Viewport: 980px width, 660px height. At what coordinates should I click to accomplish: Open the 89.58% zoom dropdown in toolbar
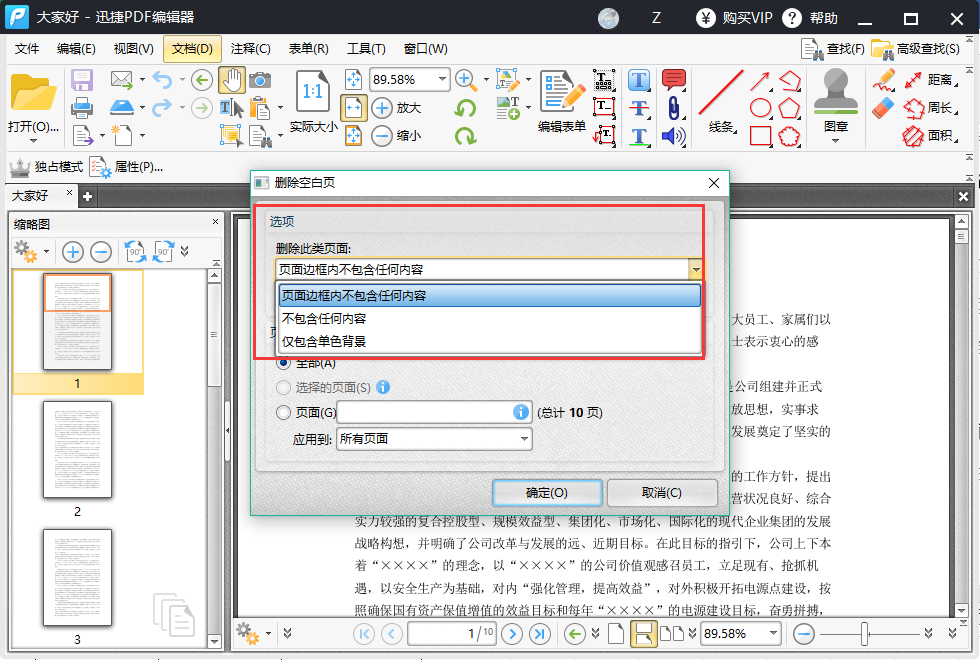coord(442,79)
